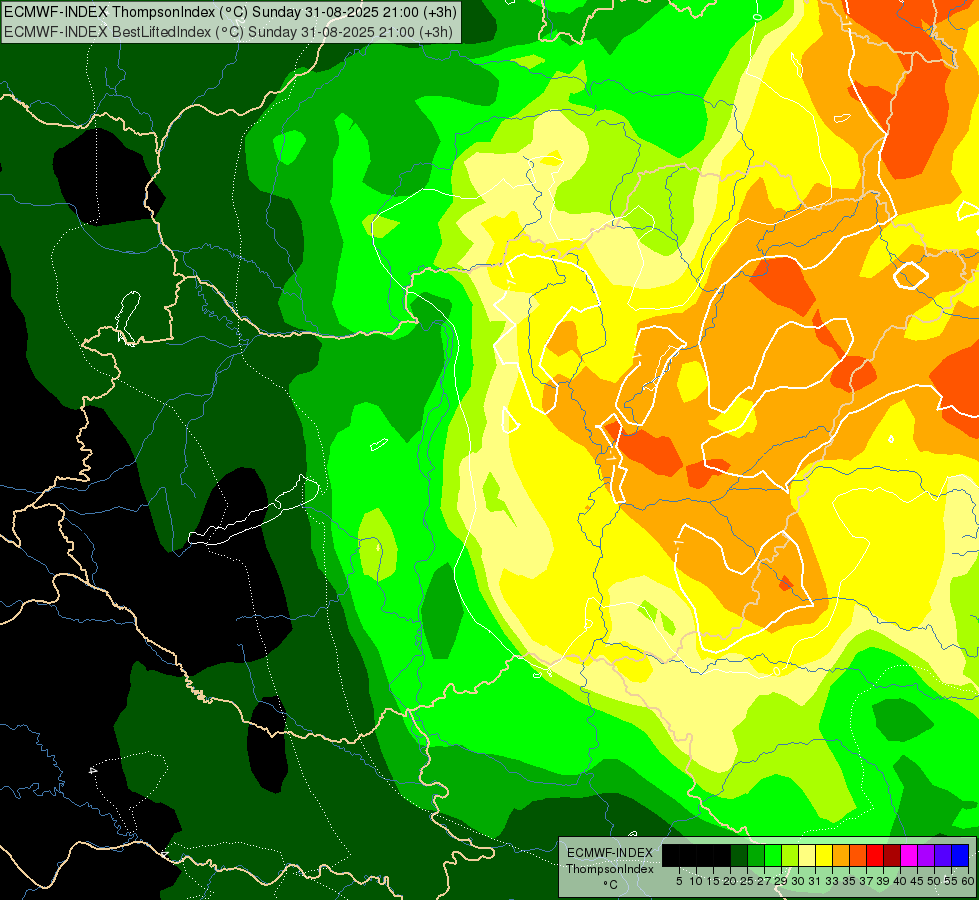Select the violet legend swatch between 50 and 55
Image resolution: width=979 pixels, height=900 pixels.
[x=943, y=855]
